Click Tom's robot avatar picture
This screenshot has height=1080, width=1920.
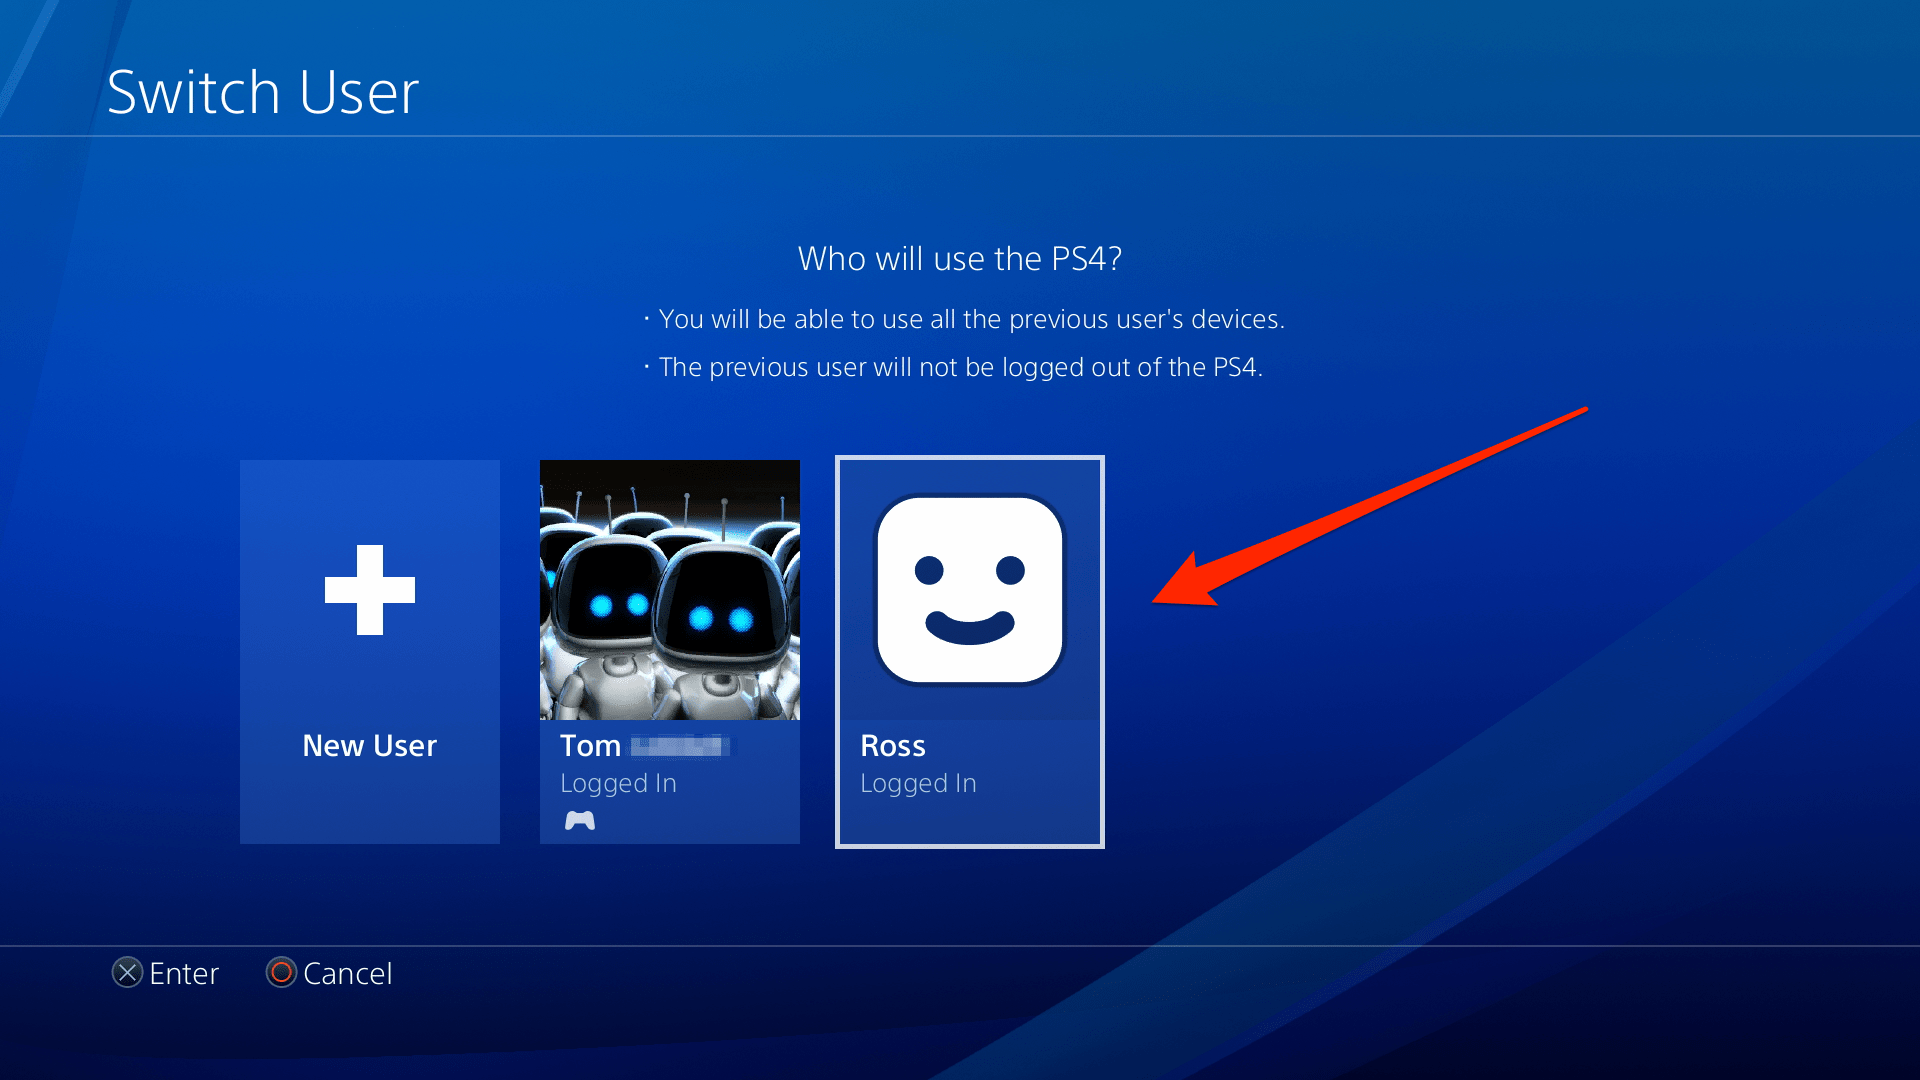669,589
